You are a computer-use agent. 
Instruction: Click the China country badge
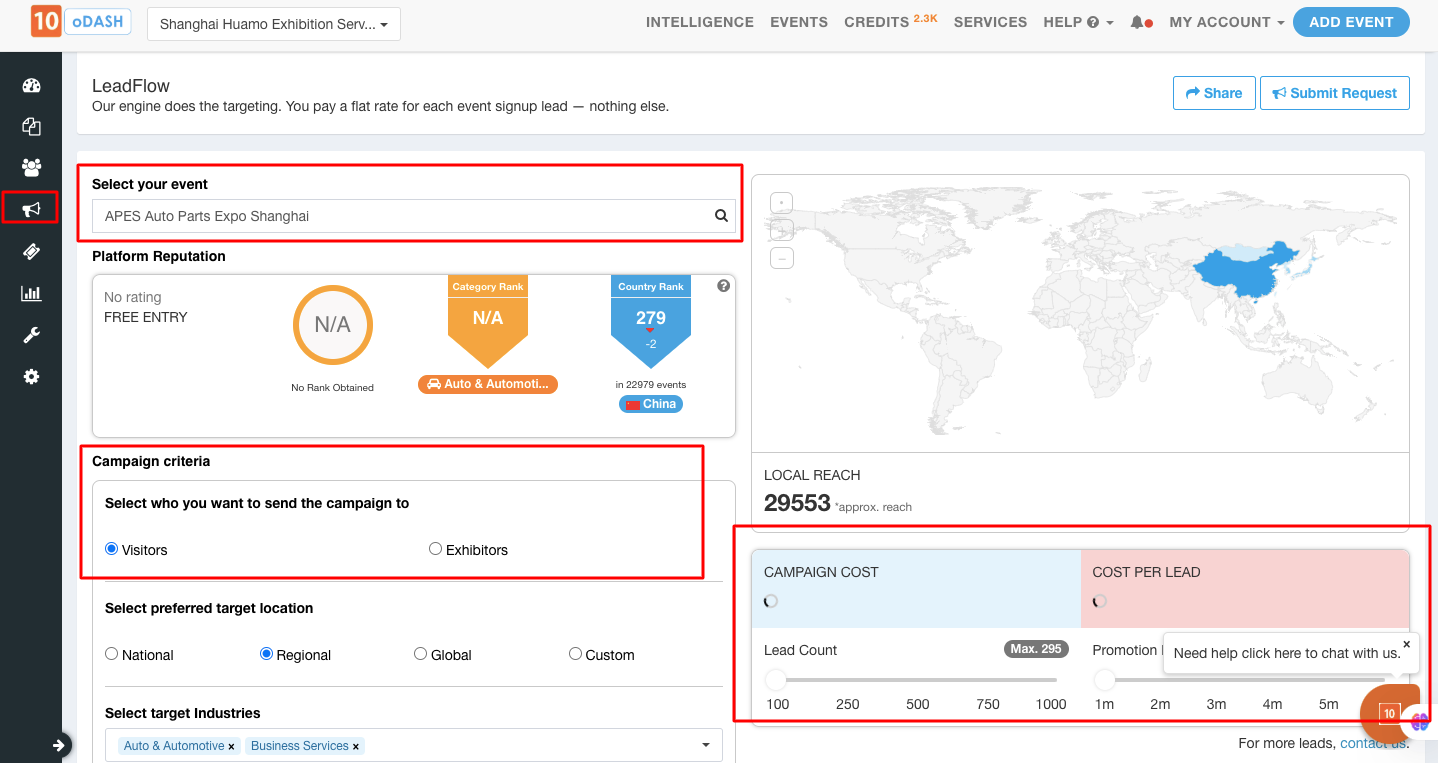pyautogui.click(x=651, y=404)
